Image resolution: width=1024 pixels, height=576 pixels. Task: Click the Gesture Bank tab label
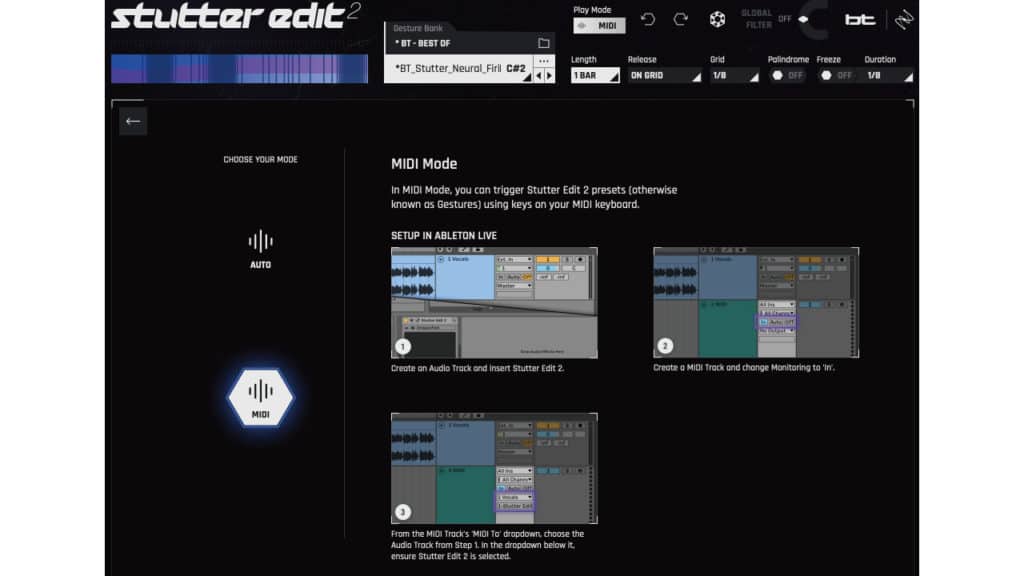tap(418, 28)
